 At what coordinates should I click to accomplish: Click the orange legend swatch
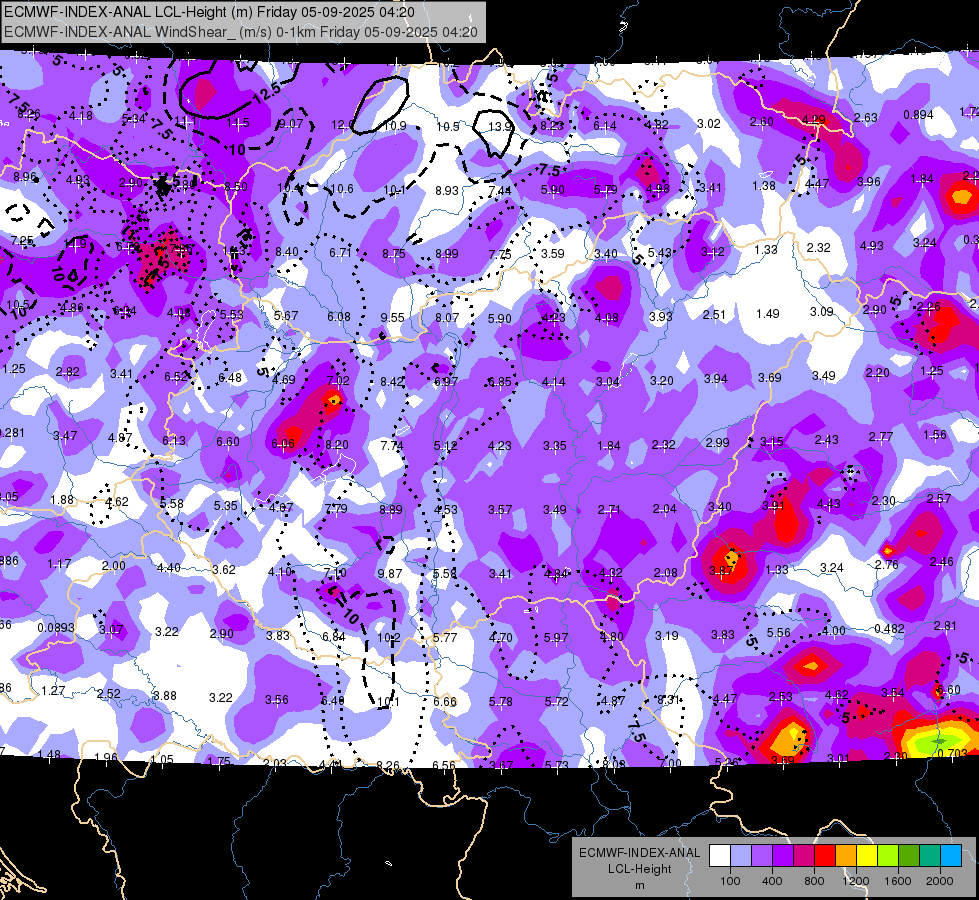pyautogui.click(x=846, y=856)
